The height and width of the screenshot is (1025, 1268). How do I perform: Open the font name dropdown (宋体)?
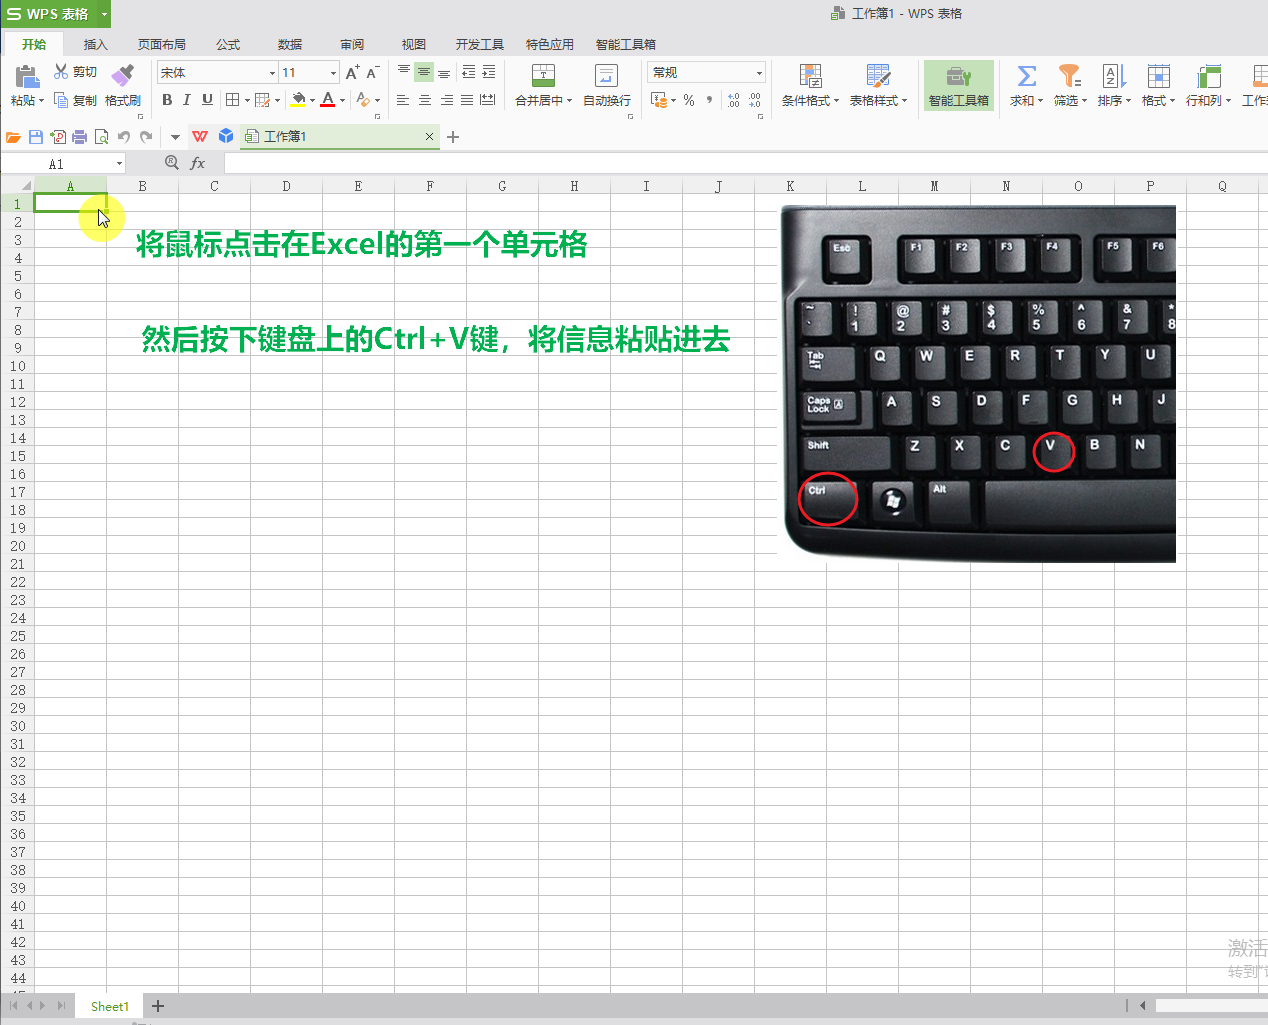click(272, 73)
